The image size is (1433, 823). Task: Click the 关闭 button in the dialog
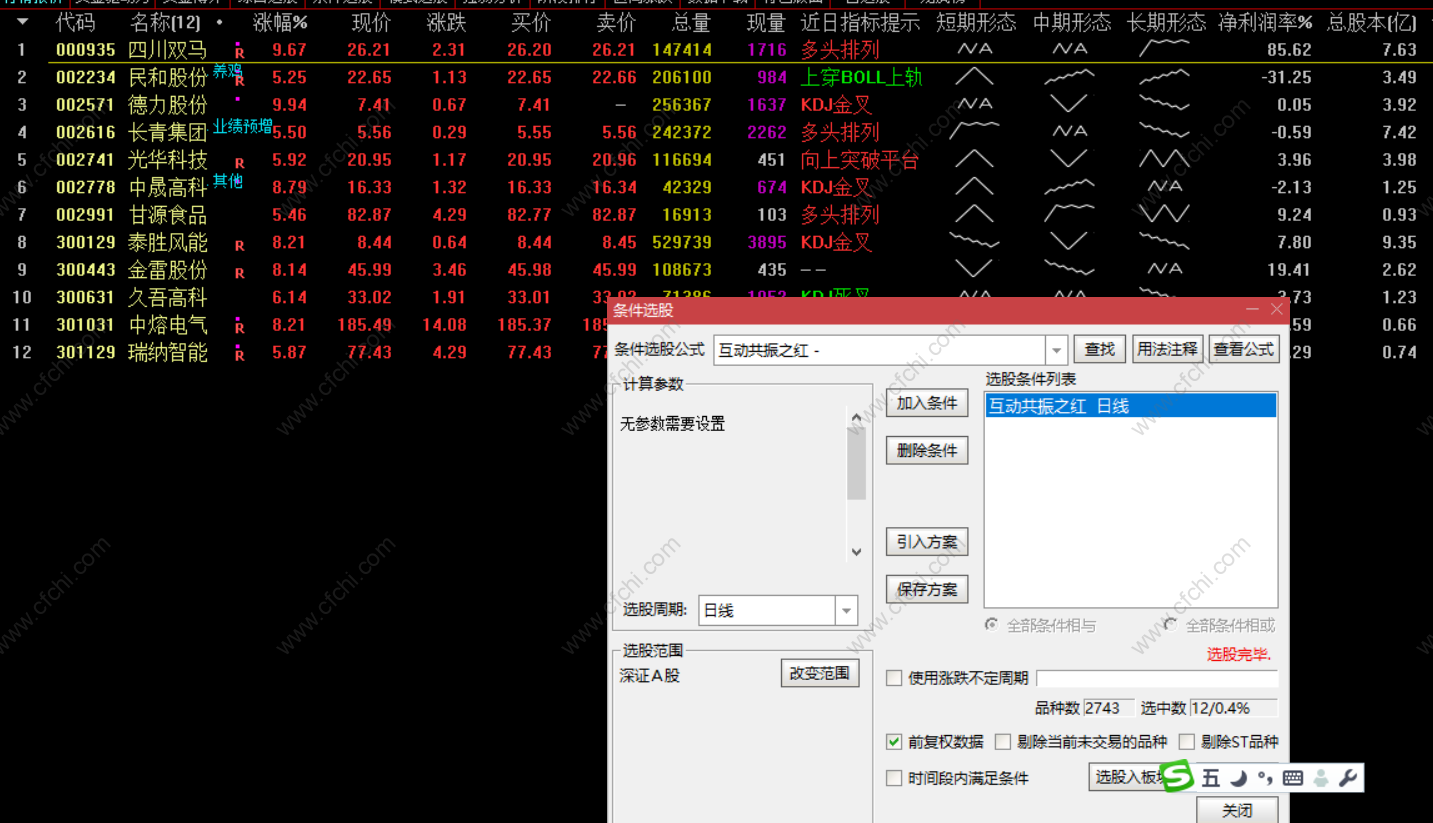point(1237,810)
